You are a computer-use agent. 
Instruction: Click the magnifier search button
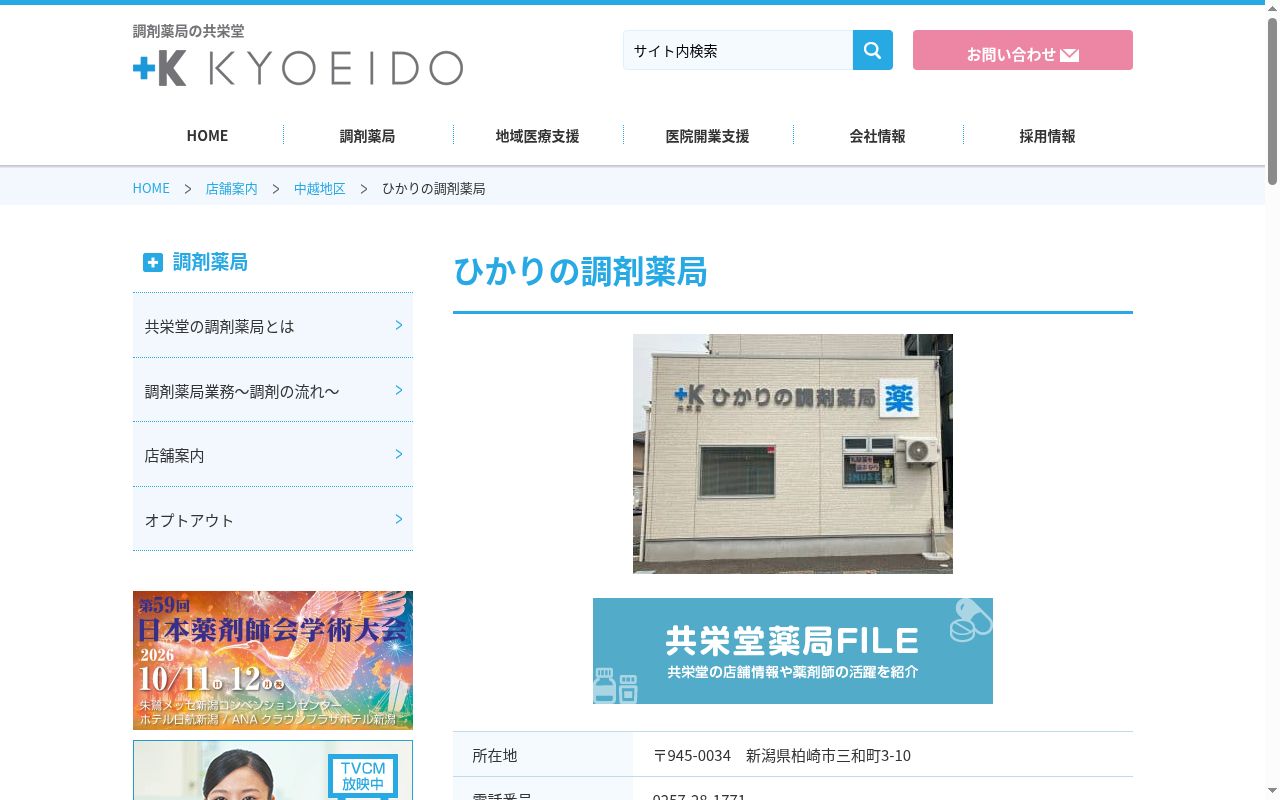point(872,50)
